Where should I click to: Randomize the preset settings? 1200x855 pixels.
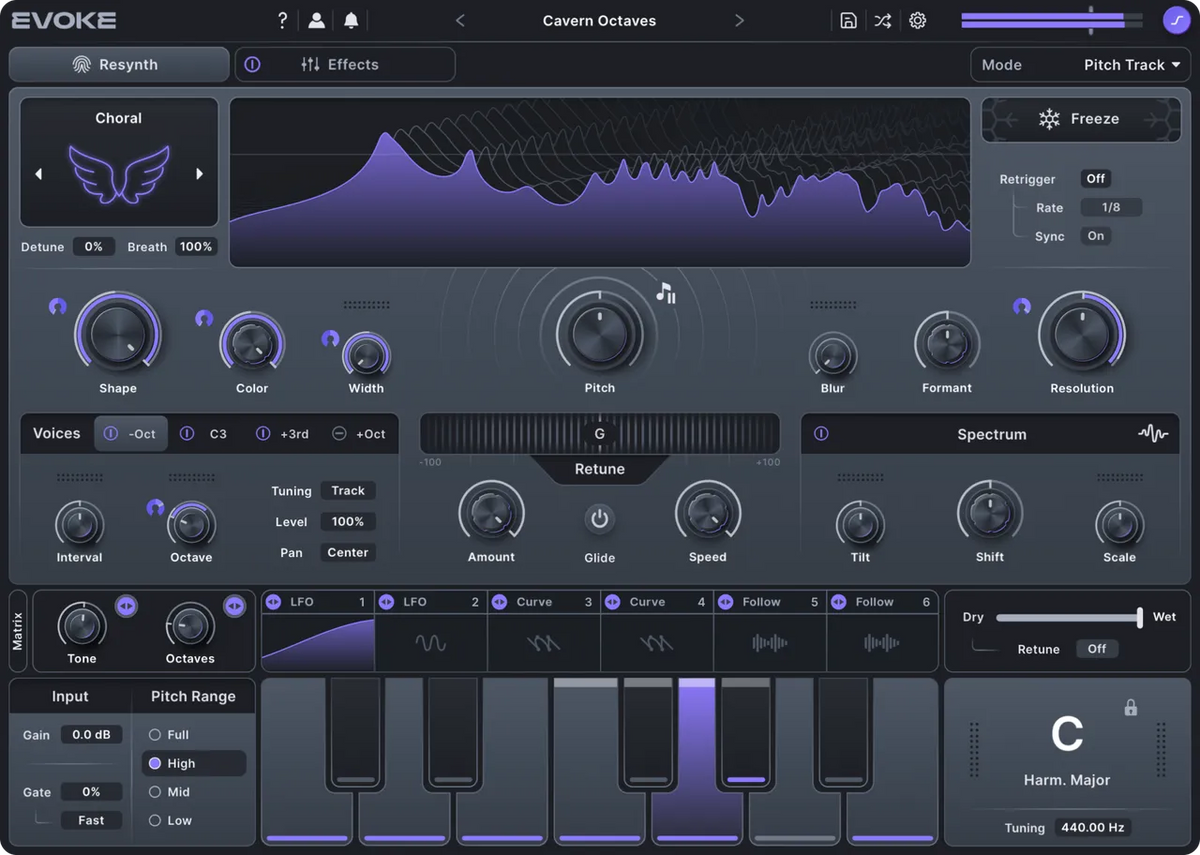click(x=883, y=20)
